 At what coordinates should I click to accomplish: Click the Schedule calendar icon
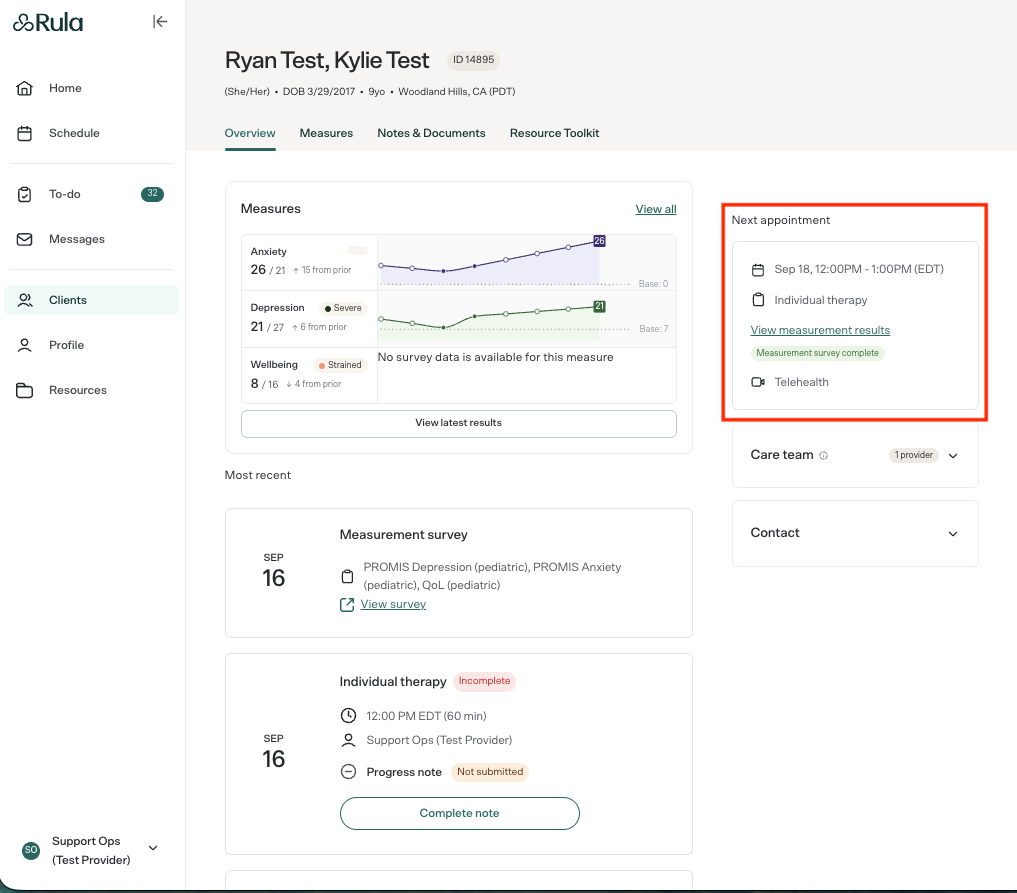coord(25,134)
